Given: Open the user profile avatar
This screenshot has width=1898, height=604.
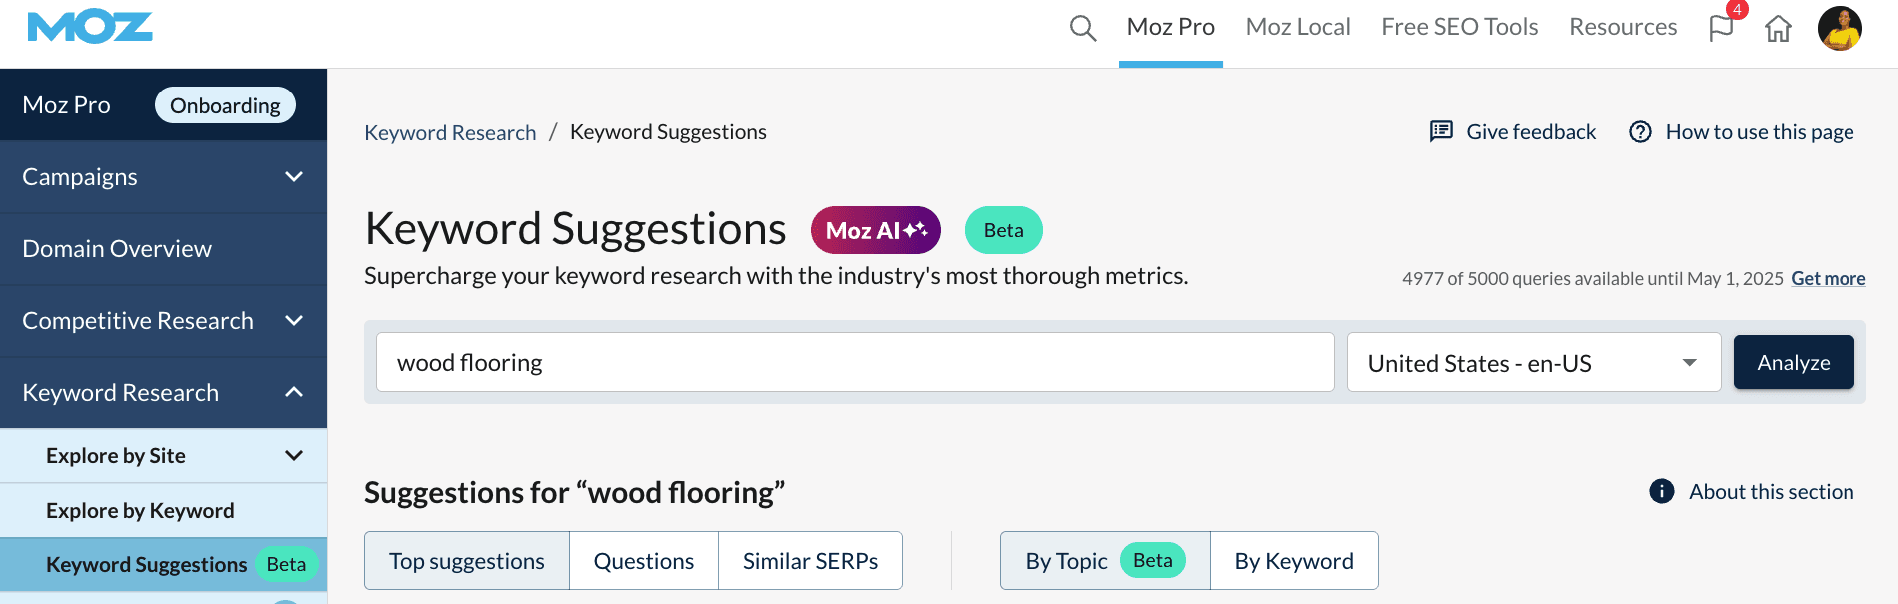Looking at the screenshot, I should coord(1839,28).
